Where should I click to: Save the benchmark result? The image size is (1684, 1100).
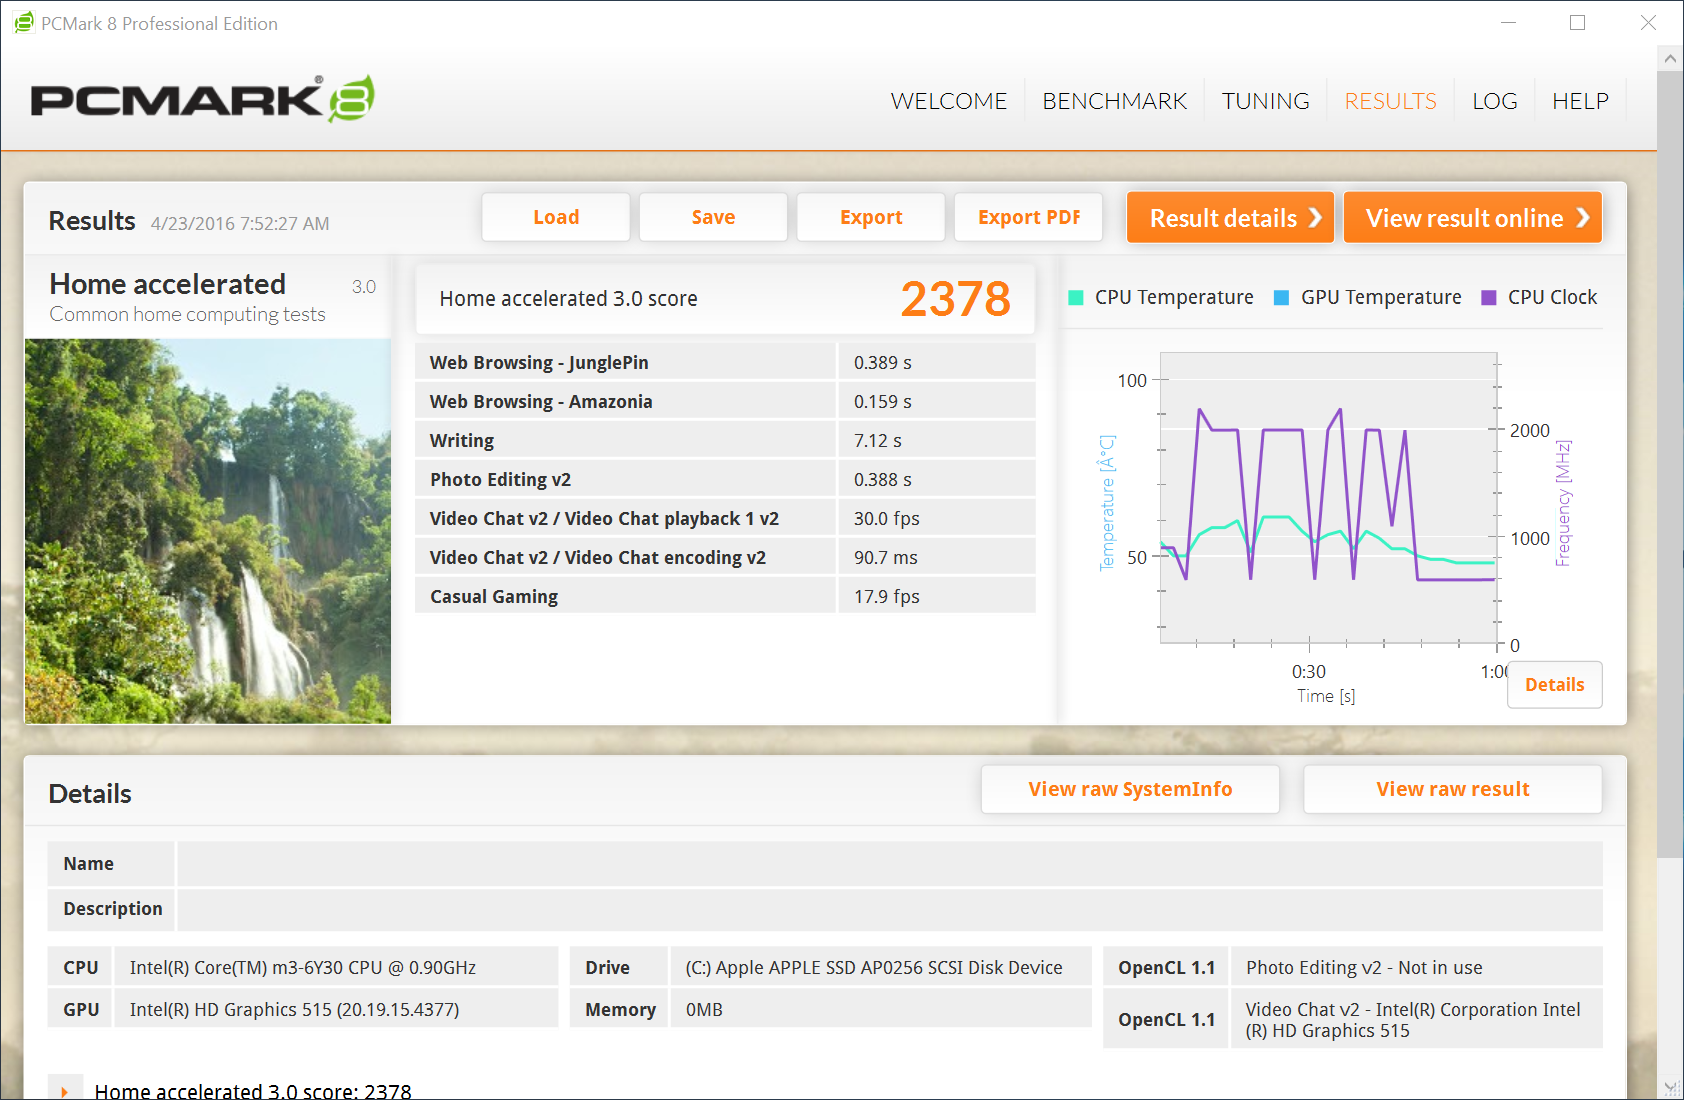[x=713, y=217]
